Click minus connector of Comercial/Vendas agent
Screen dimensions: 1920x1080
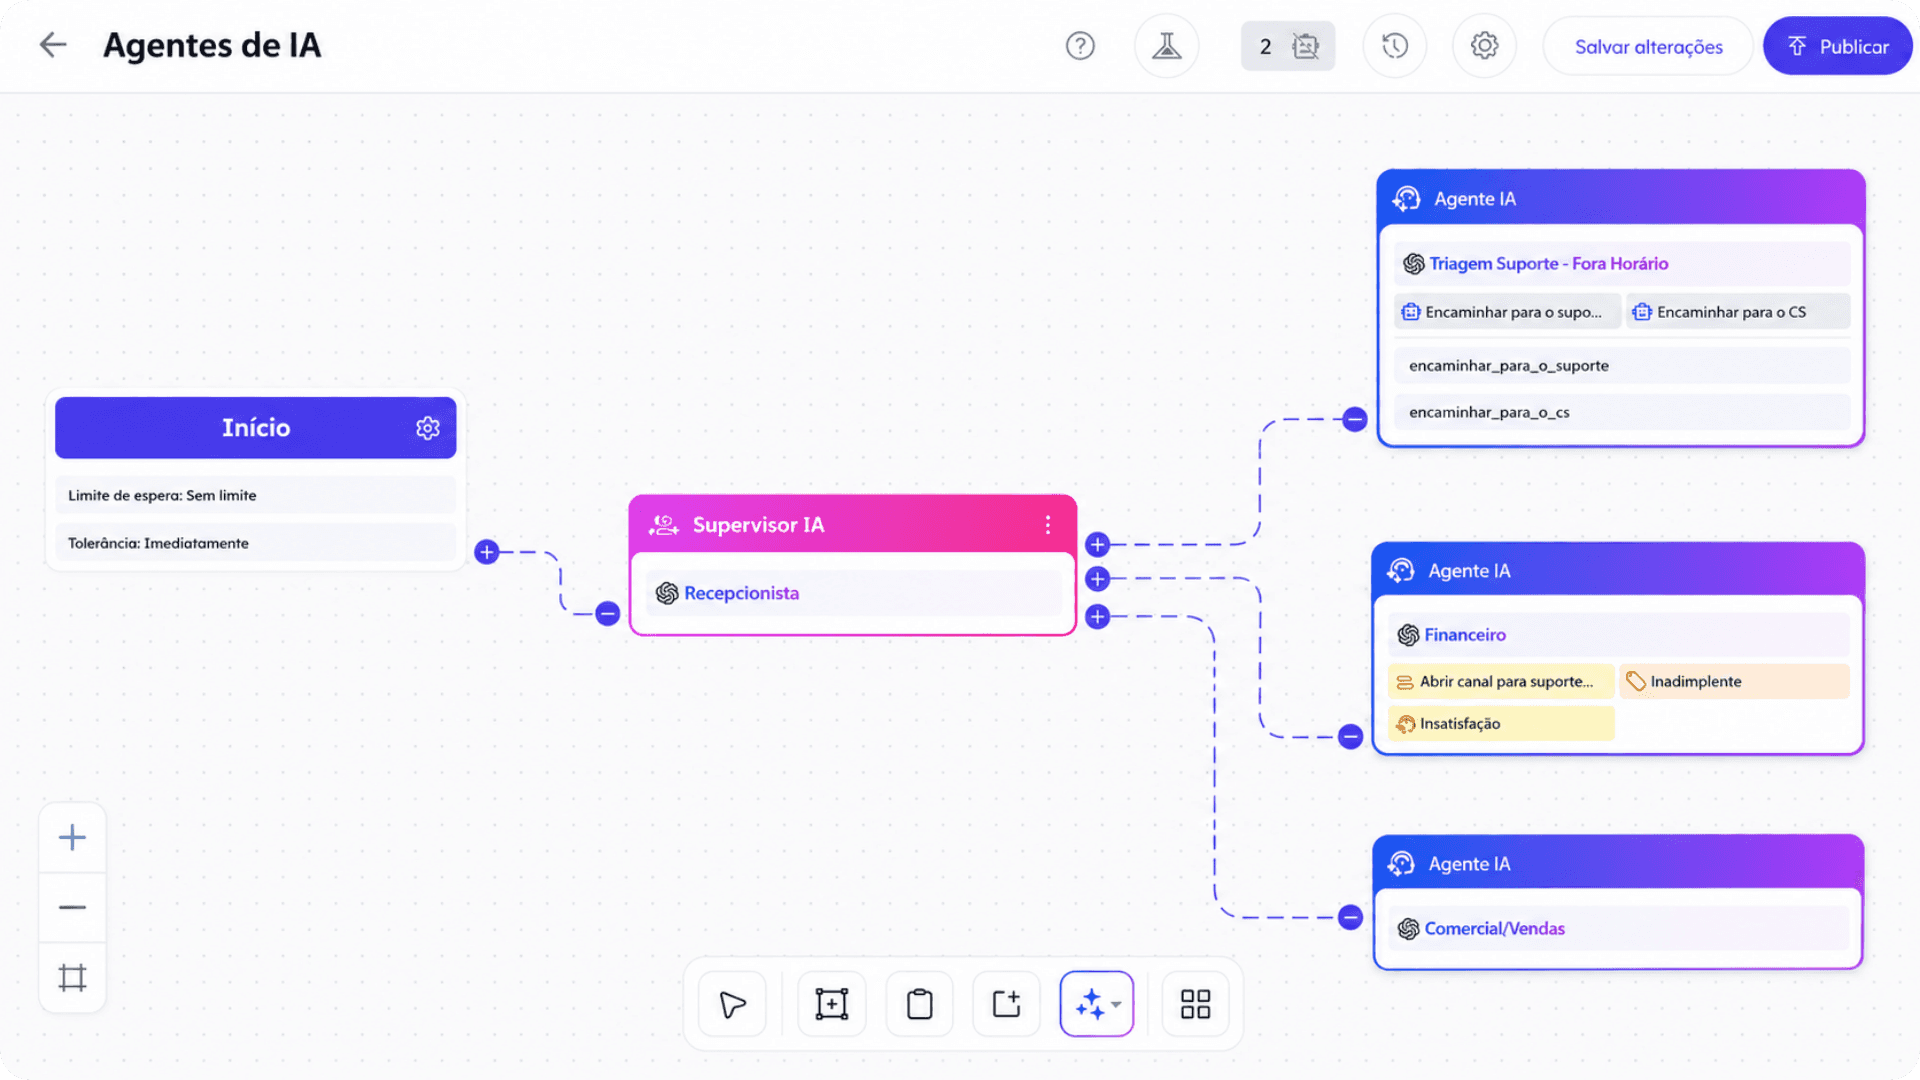coord(1350,917)
